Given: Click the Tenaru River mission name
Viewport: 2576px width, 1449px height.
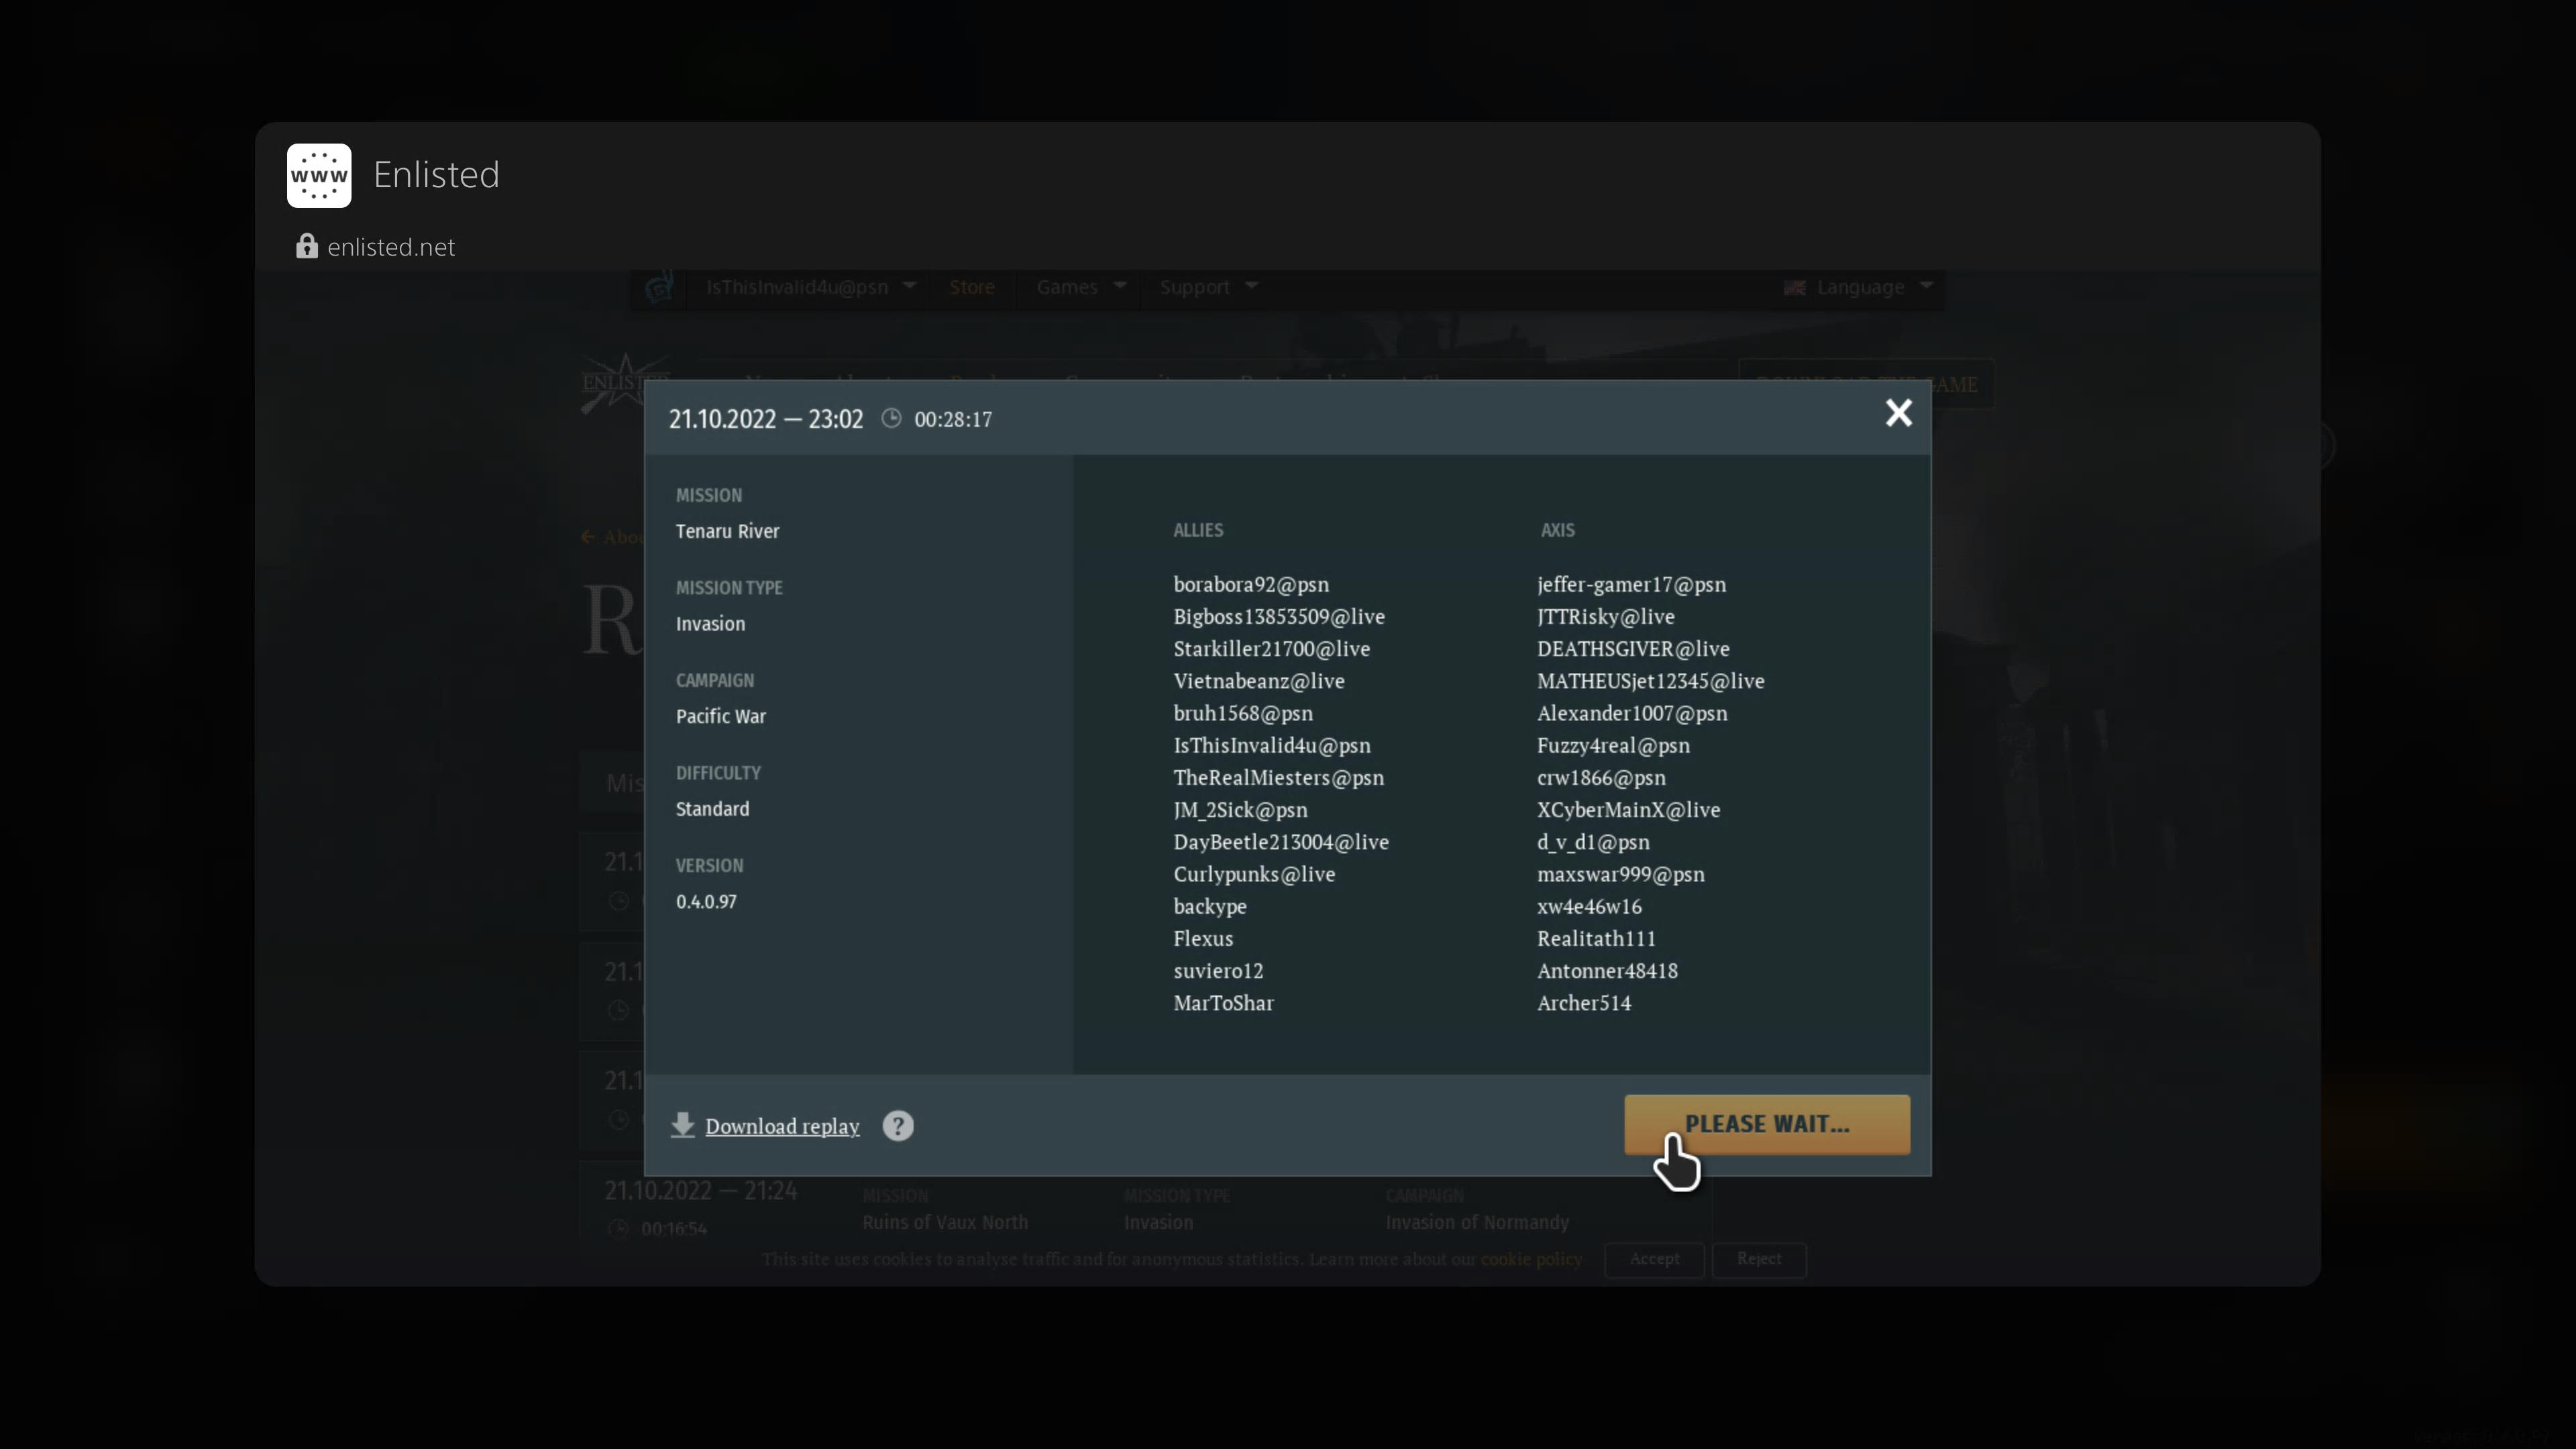Looking at the screenshot, I should click(727, 531).
